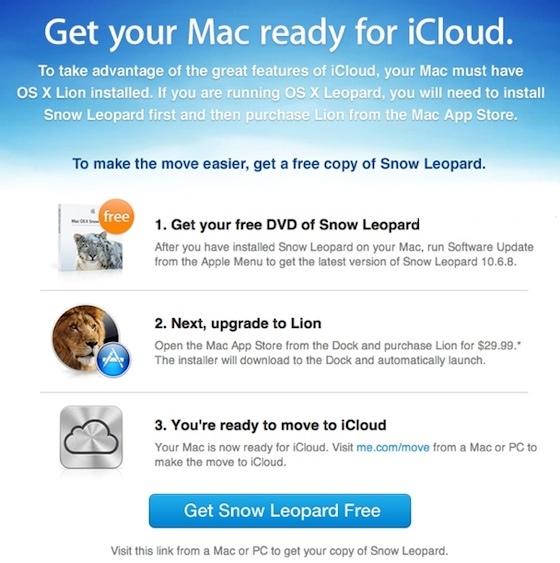This screenshot has height=563, width=560.
Task: Click the text make the move to iCloud
Action: point(220,462)
